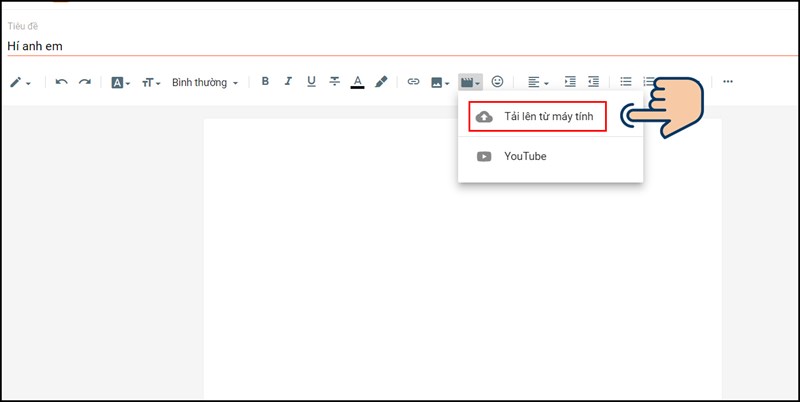Click the insert video clapperboard button
Image resolution: width=800 pixels, height=402 pixels.
(x=470, y=82)
